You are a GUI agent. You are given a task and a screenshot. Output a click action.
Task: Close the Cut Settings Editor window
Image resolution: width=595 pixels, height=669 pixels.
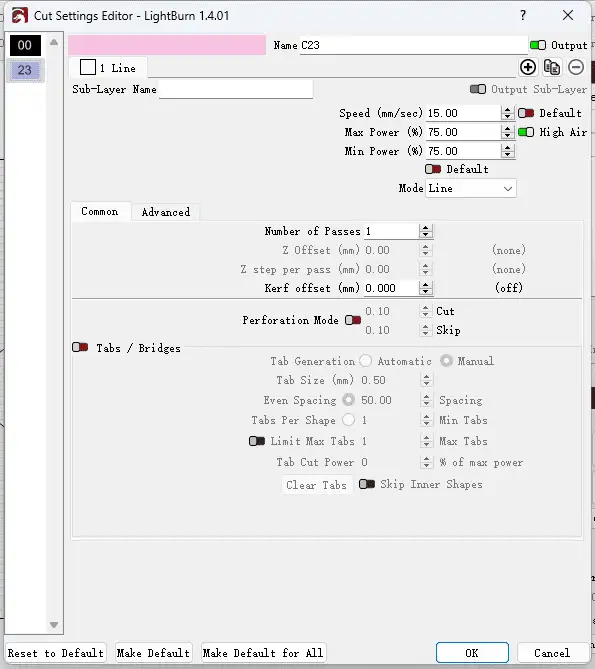click(x=568, y=15)
